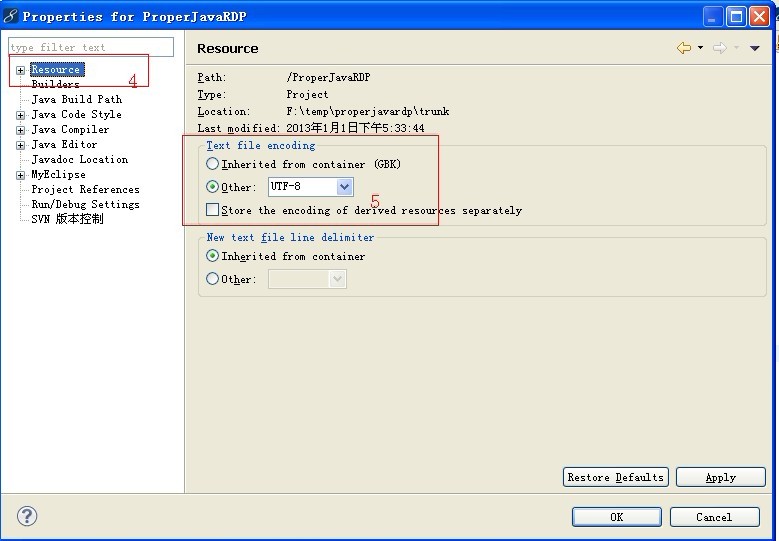Open the UTF-8 encoding dropdown
Image resolution: width=779 pixels, height=541 pixels.
tap(344, 187)
